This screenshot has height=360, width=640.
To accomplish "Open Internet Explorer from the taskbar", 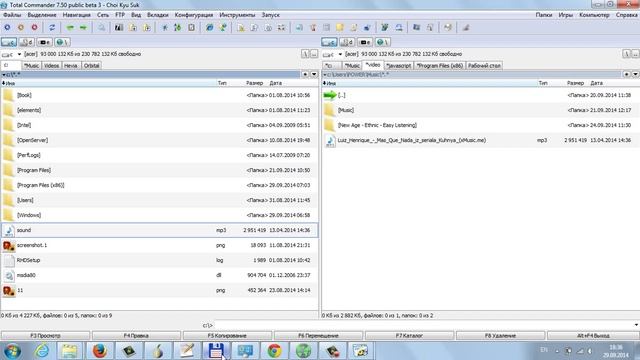I will 41,351.
